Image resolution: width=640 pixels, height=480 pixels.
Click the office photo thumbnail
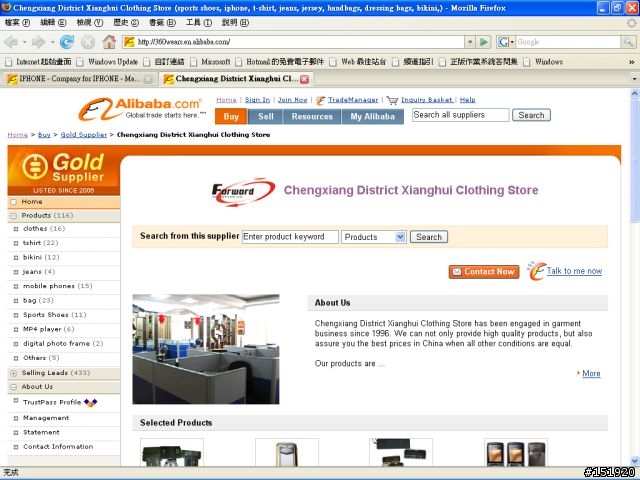[x=206, y=349]
